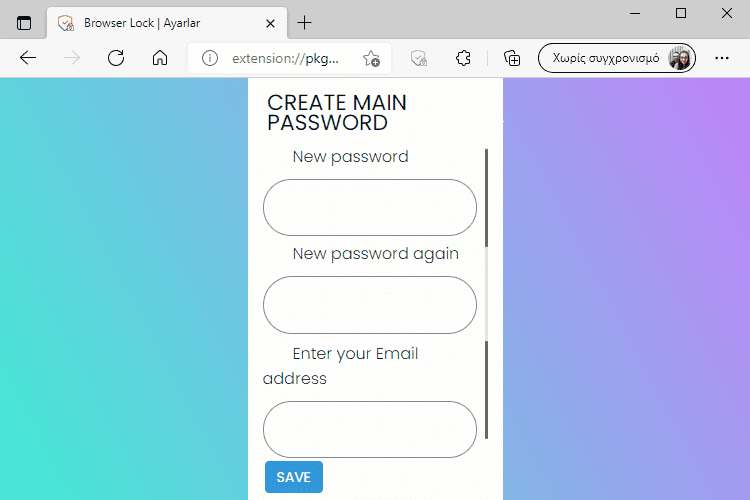Close the browser window
The width and height of the screenshot is (750, 500).
point(727,13)
